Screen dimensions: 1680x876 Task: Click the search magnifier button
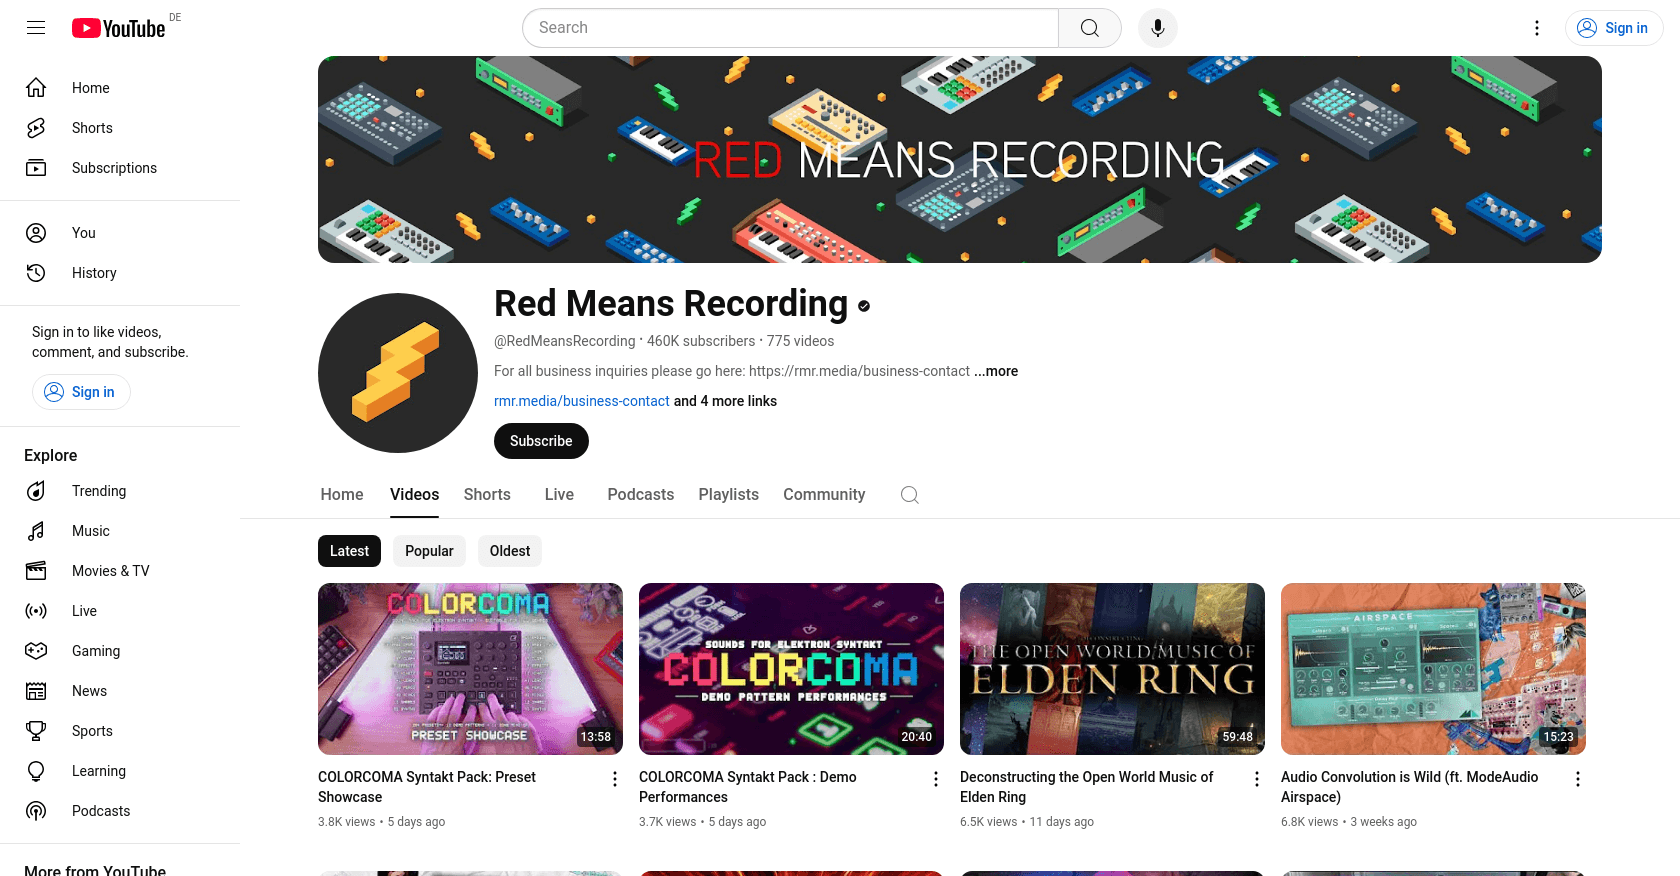click(1090, 28)
